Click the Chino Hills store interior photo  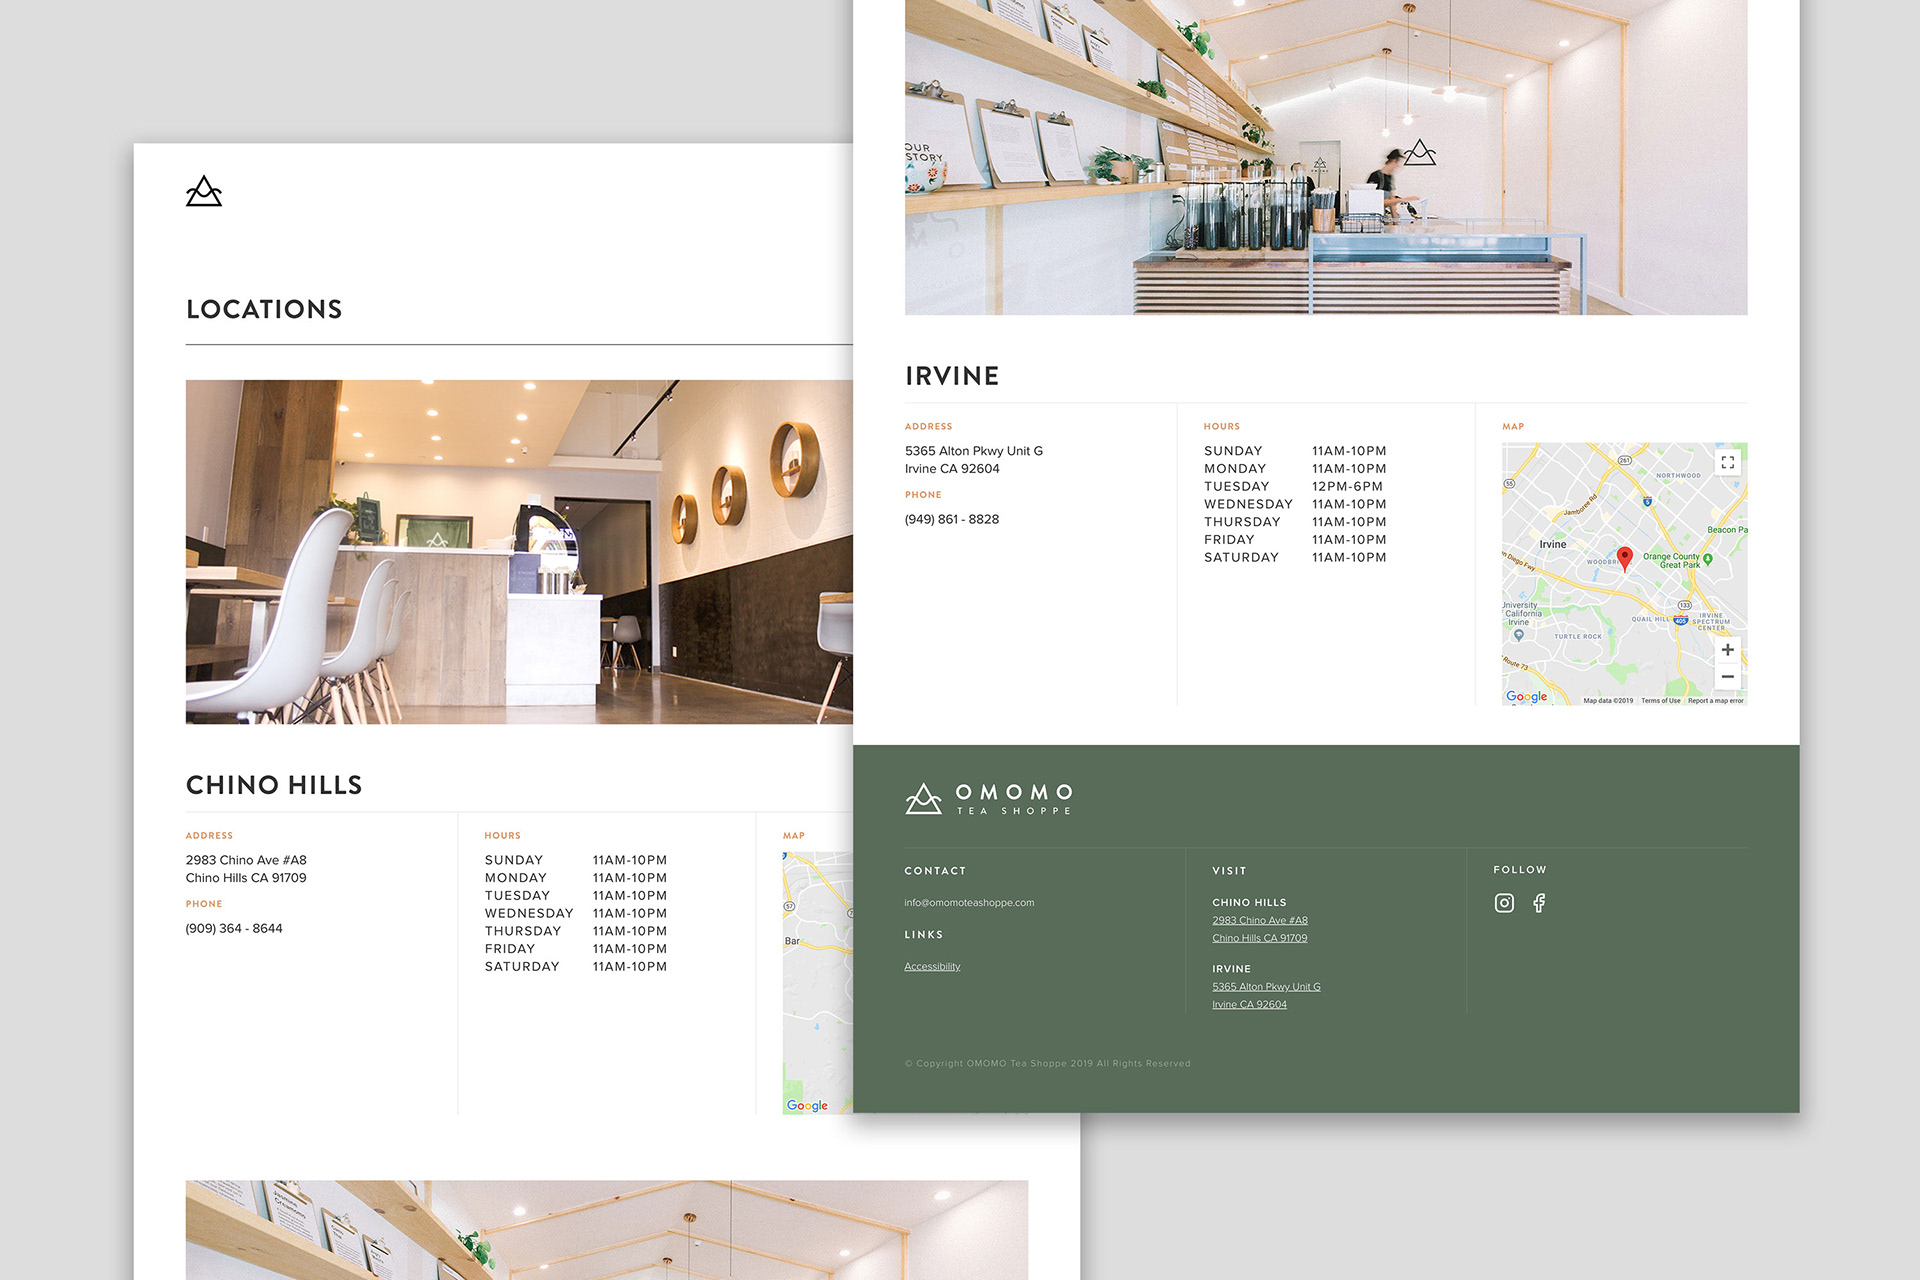click(519, 551)
